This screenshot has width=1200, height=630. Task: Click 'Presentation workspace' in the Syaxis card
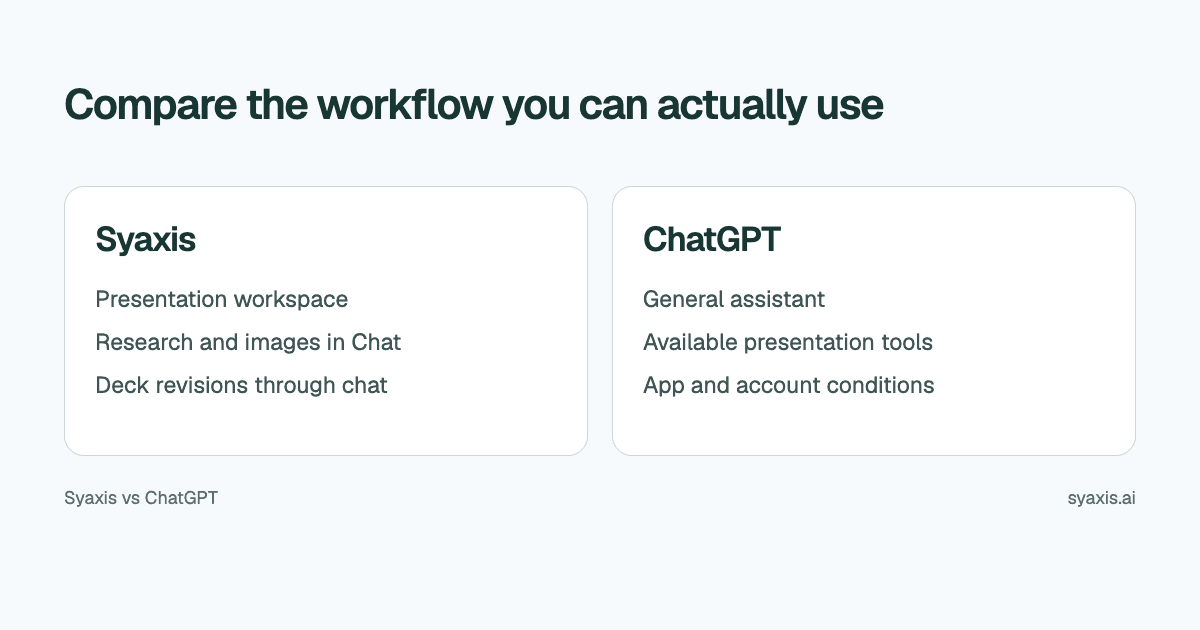click(222, 299)
